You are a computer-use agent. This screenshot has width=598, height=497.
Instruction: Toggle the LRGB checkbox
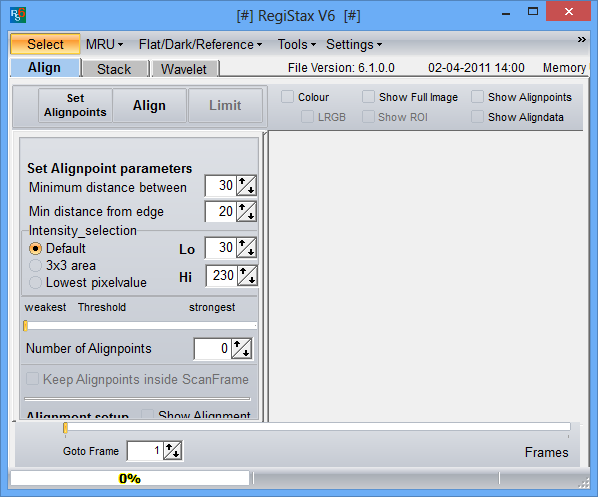pyautogui.click(x=307, y=117)
